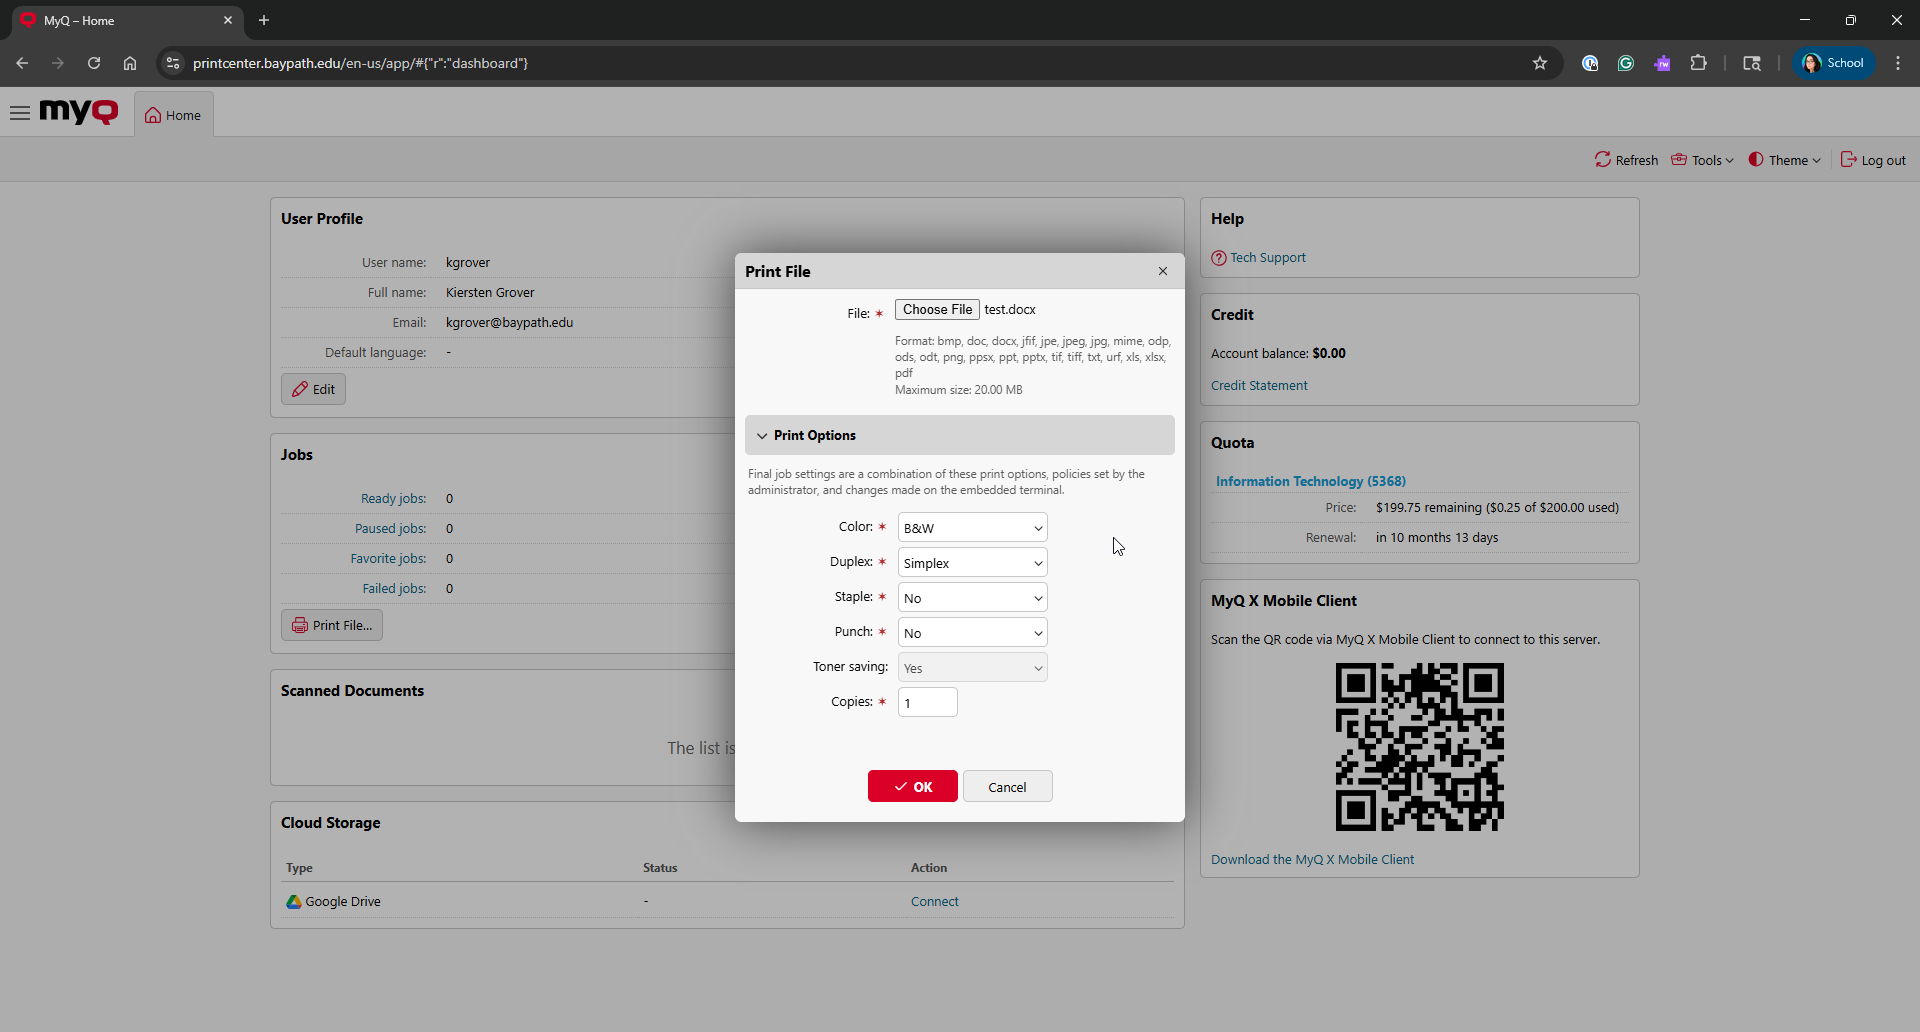
Task: Open the Color dropdown set to B&W
Action: [972, 528]
